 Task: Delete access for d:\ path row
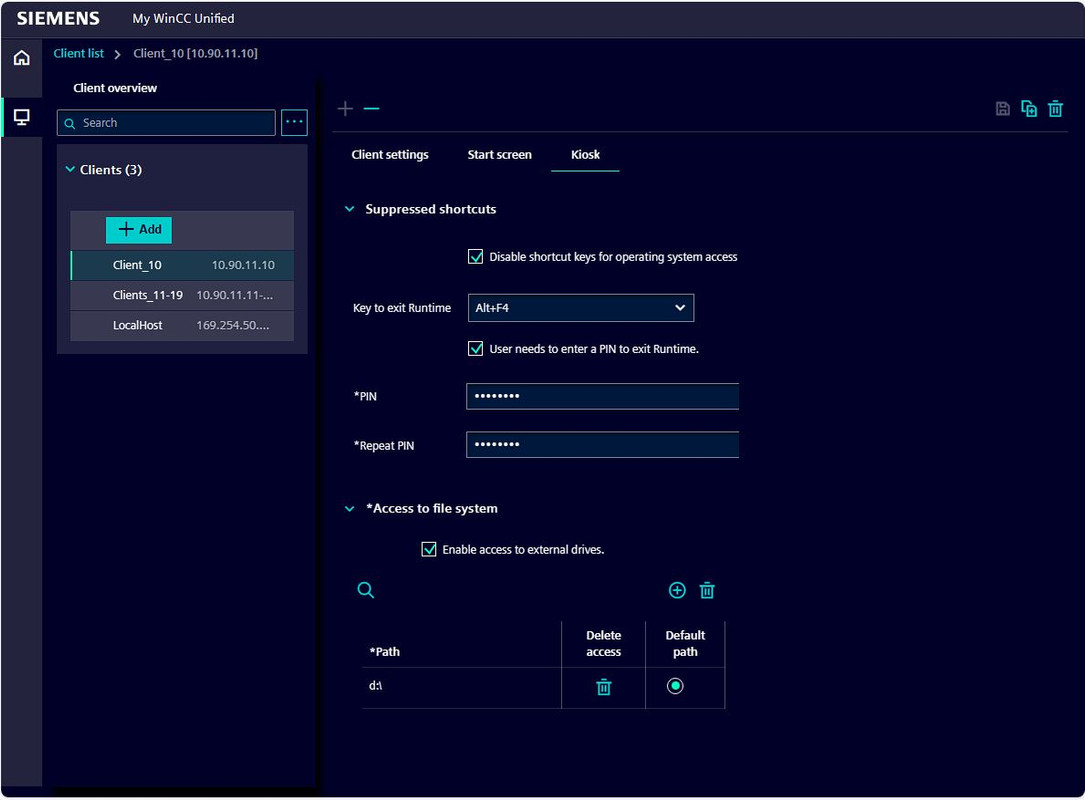point(603,687)
